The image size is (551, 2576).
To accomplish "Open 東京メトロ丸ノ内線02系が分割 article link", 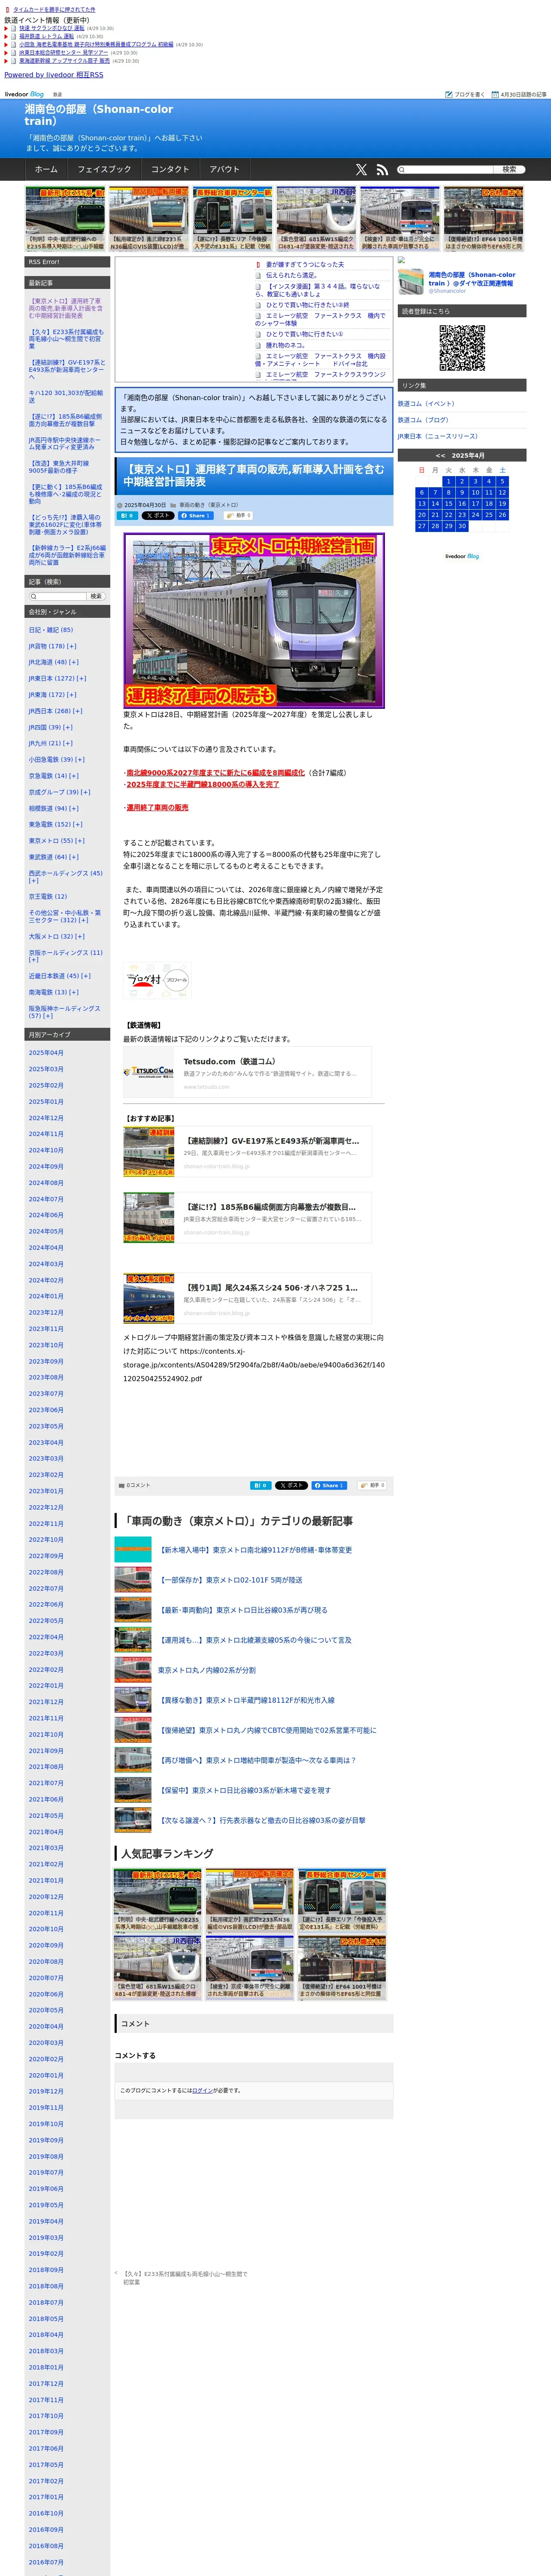I will tap(207, 1670).
